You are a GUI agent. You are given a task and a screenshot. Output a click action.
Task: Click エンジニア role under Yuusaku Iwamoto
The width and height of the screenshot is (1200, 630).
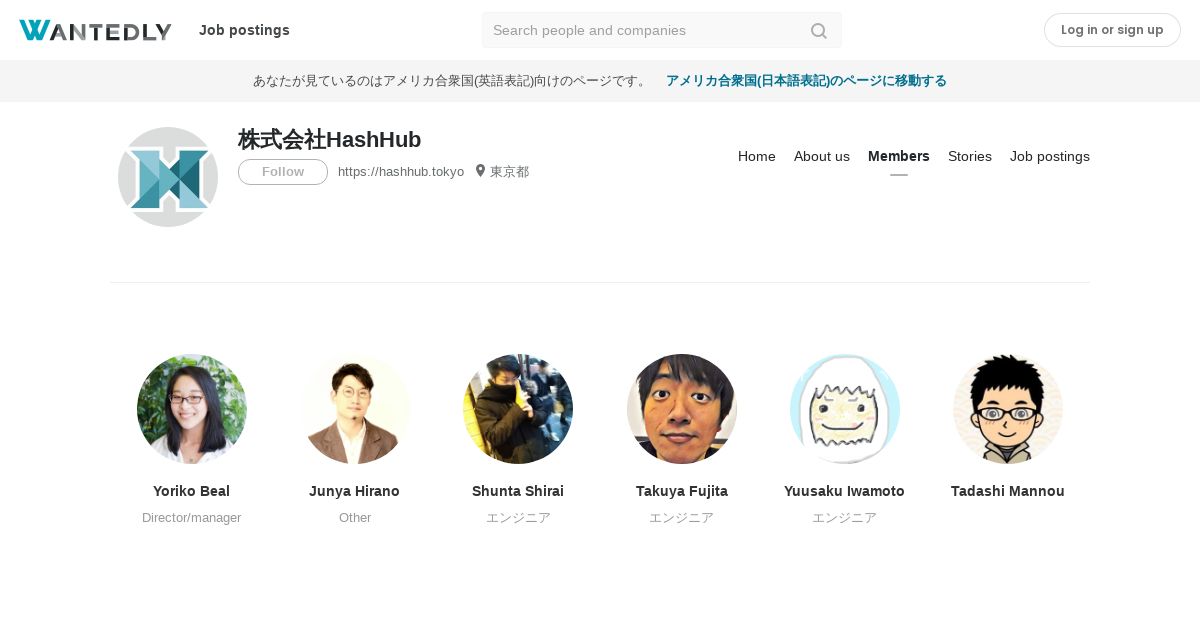pyautogui.click(x=845, y=518)
